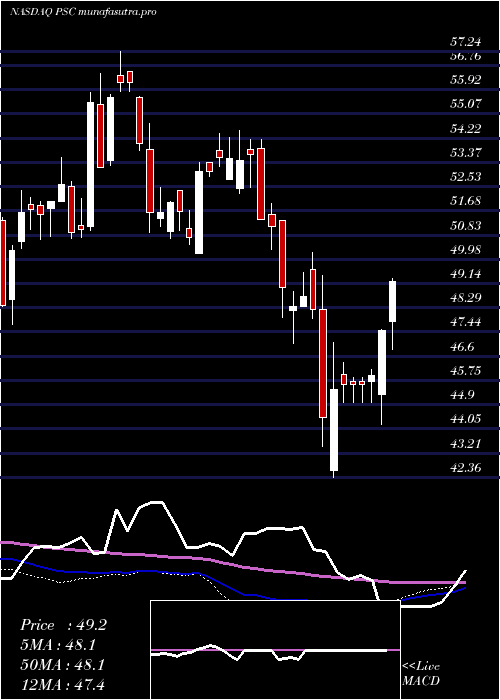Viewport: 500px width, 700px height.
Task: Click the 50MA : 48.1 readout
Action: tap(62, 665)
